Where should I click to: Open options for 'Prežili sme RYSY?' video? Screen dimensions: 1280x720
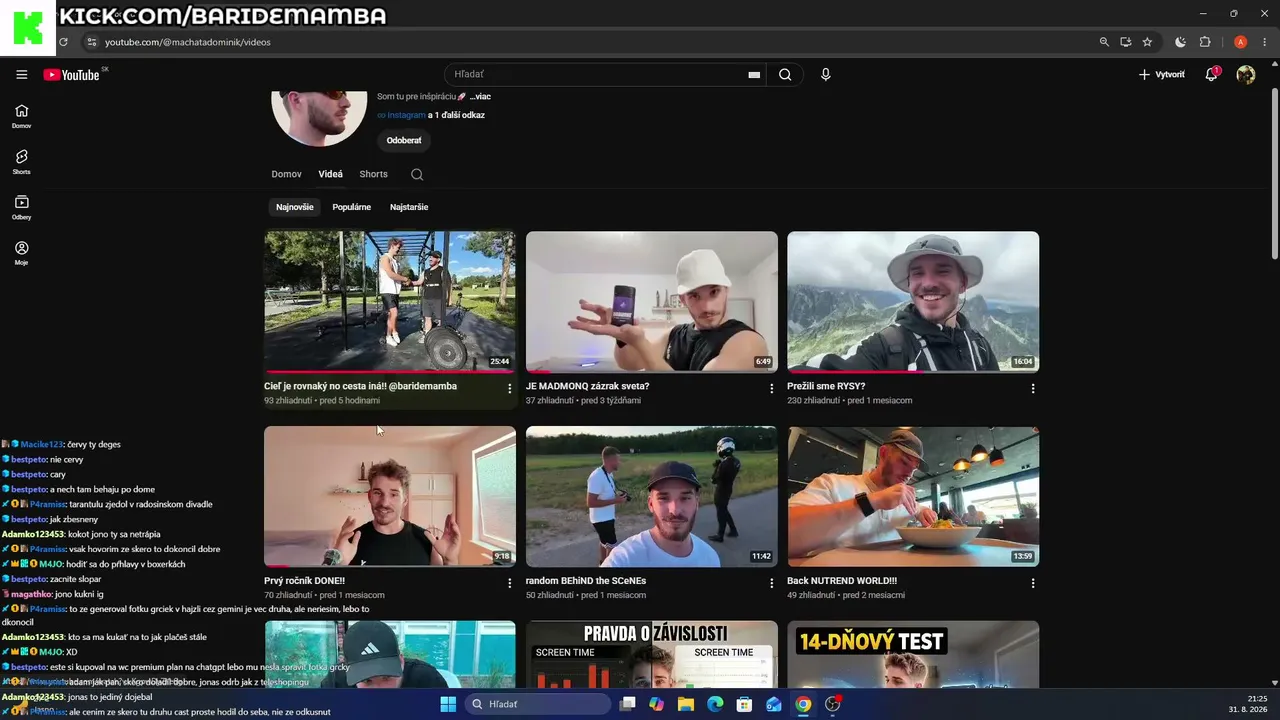(x=1033, y=388)
